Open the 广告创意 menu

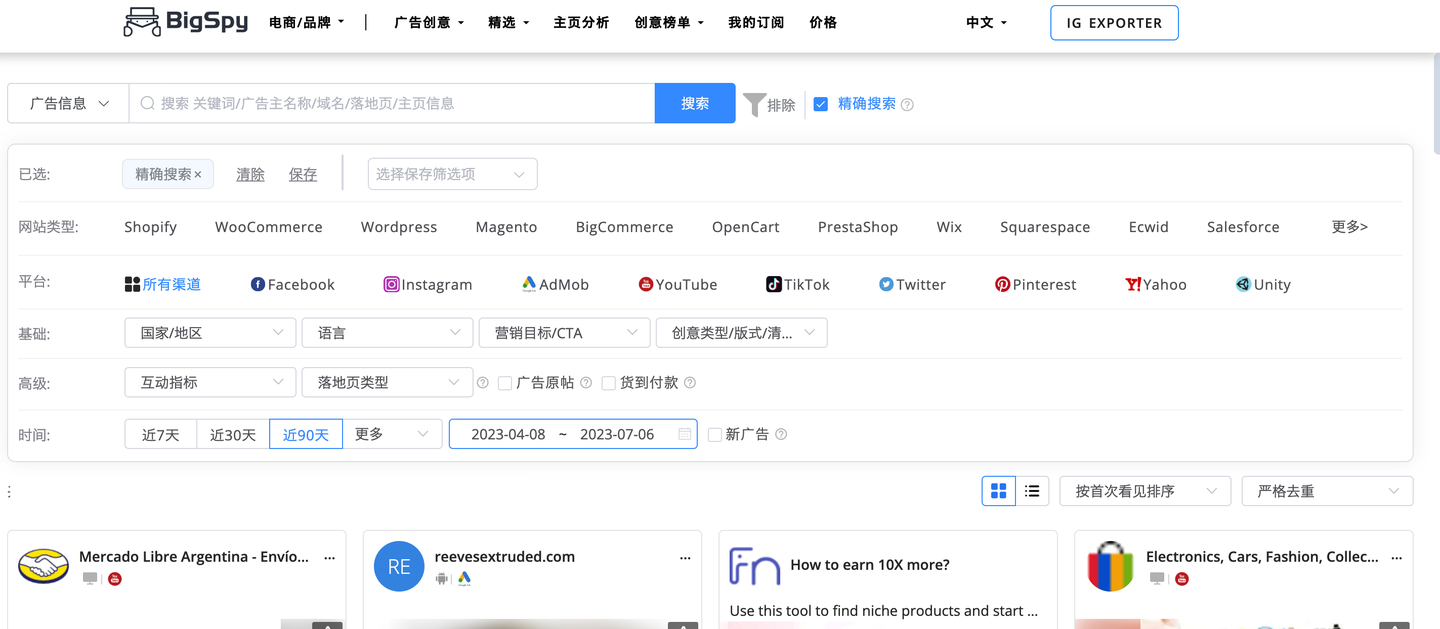point(429,22)
